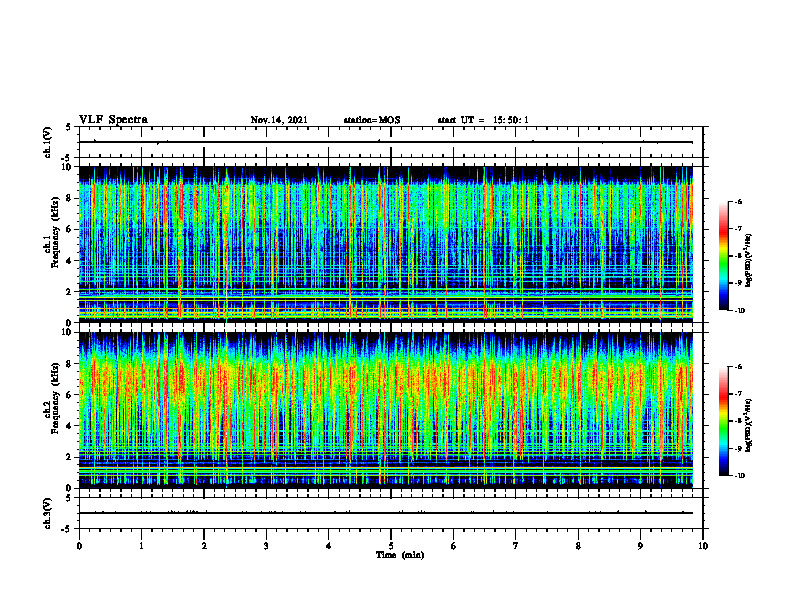The image size is (792, 612).
Task: Click the "8" kHz tick of ch.1 panel
Action: [x=70, y=198]
